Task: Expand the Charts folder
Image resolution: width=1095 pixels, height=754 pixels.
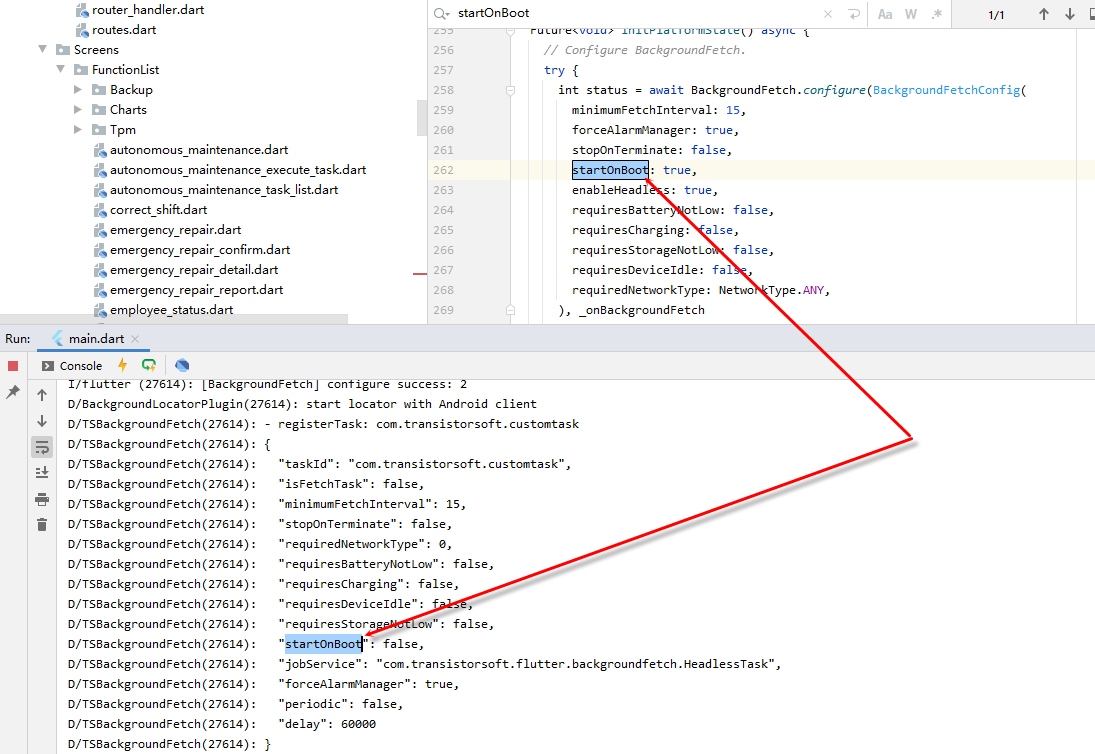Action: (78, 110)
